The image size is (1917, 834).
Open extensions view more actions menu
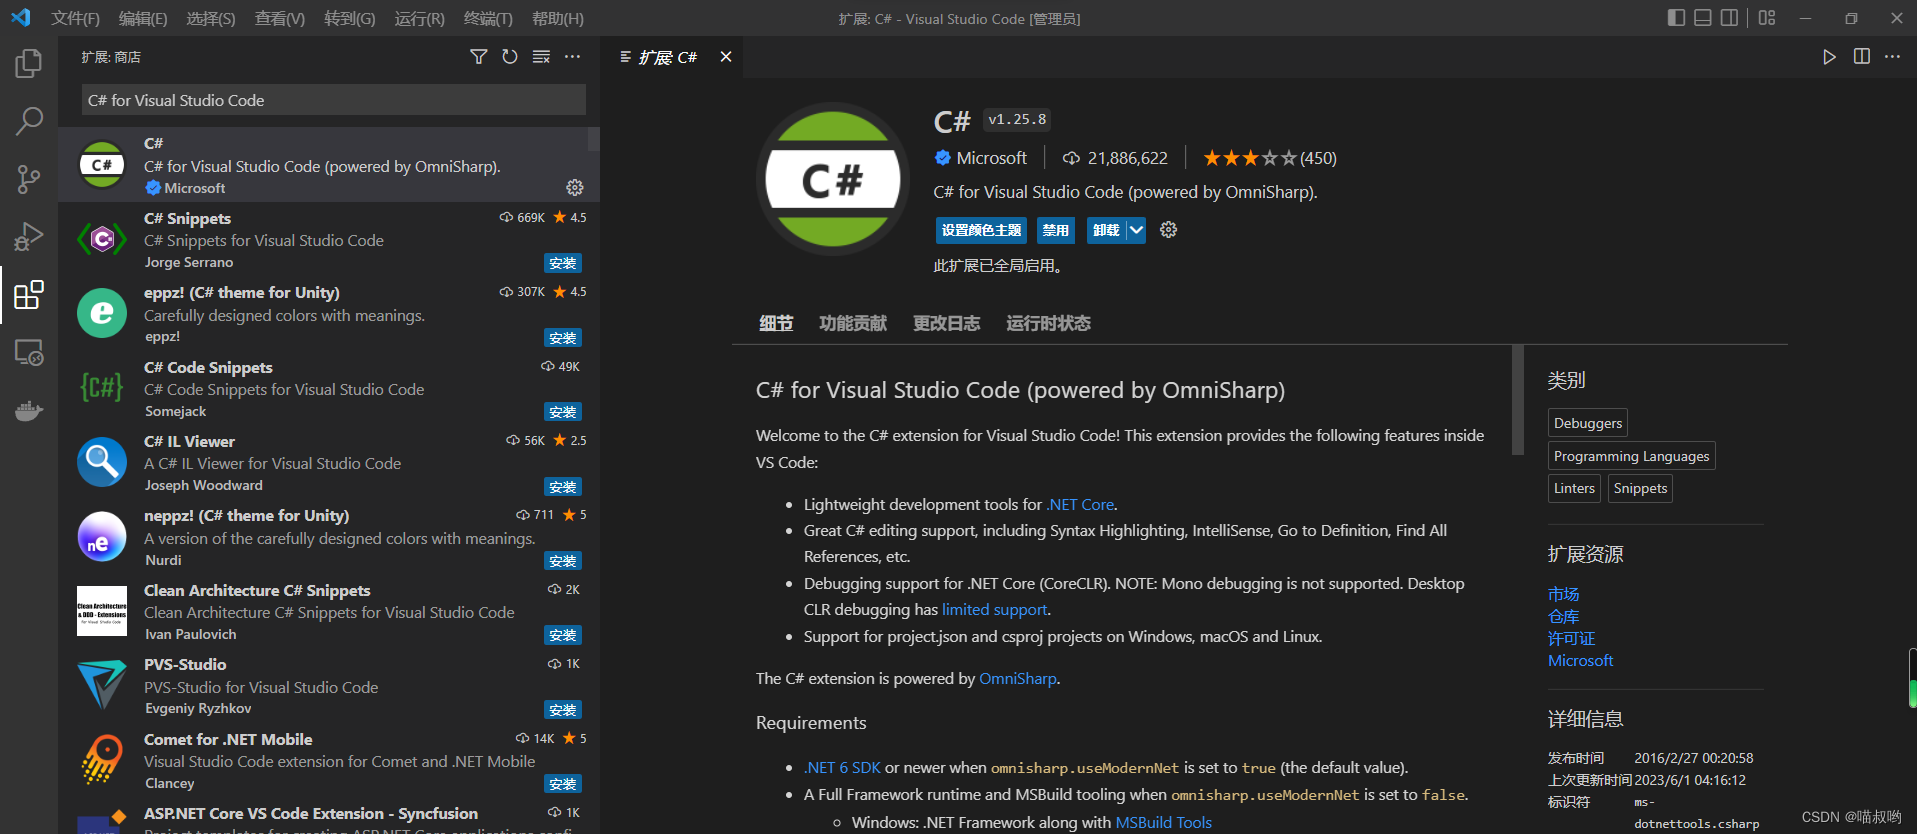(572, 57)
